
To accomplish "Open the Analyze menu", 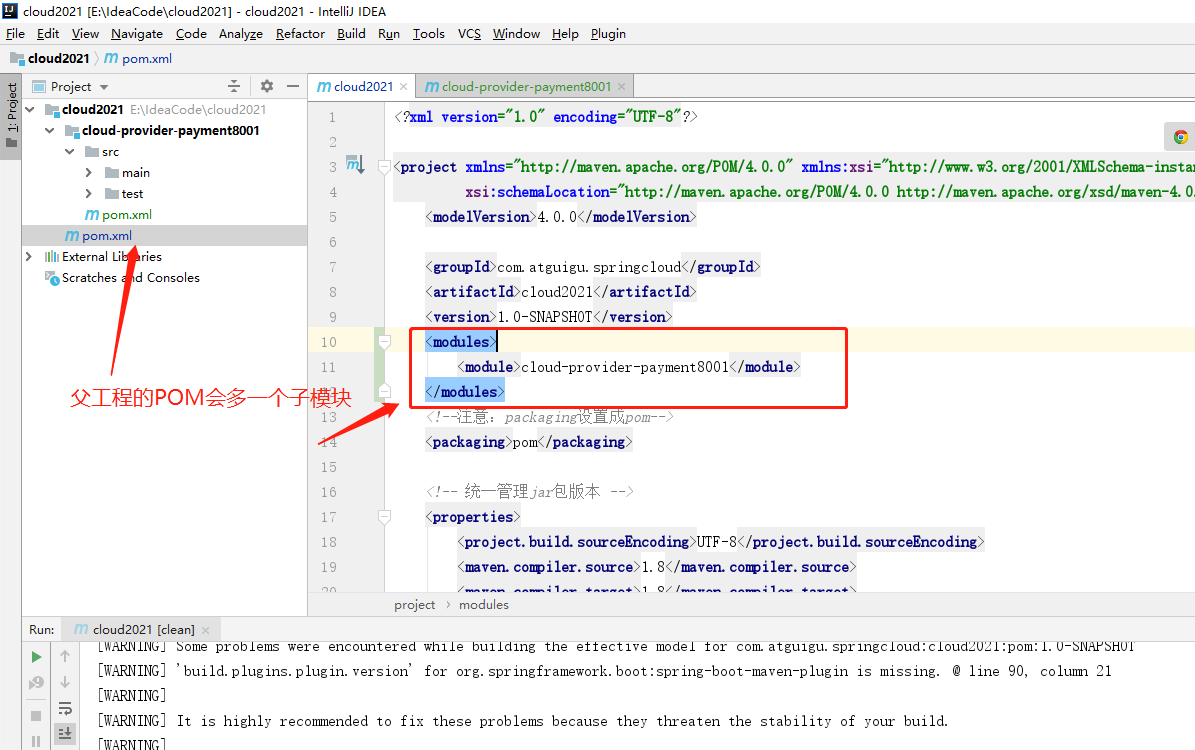I will [241, 34].
